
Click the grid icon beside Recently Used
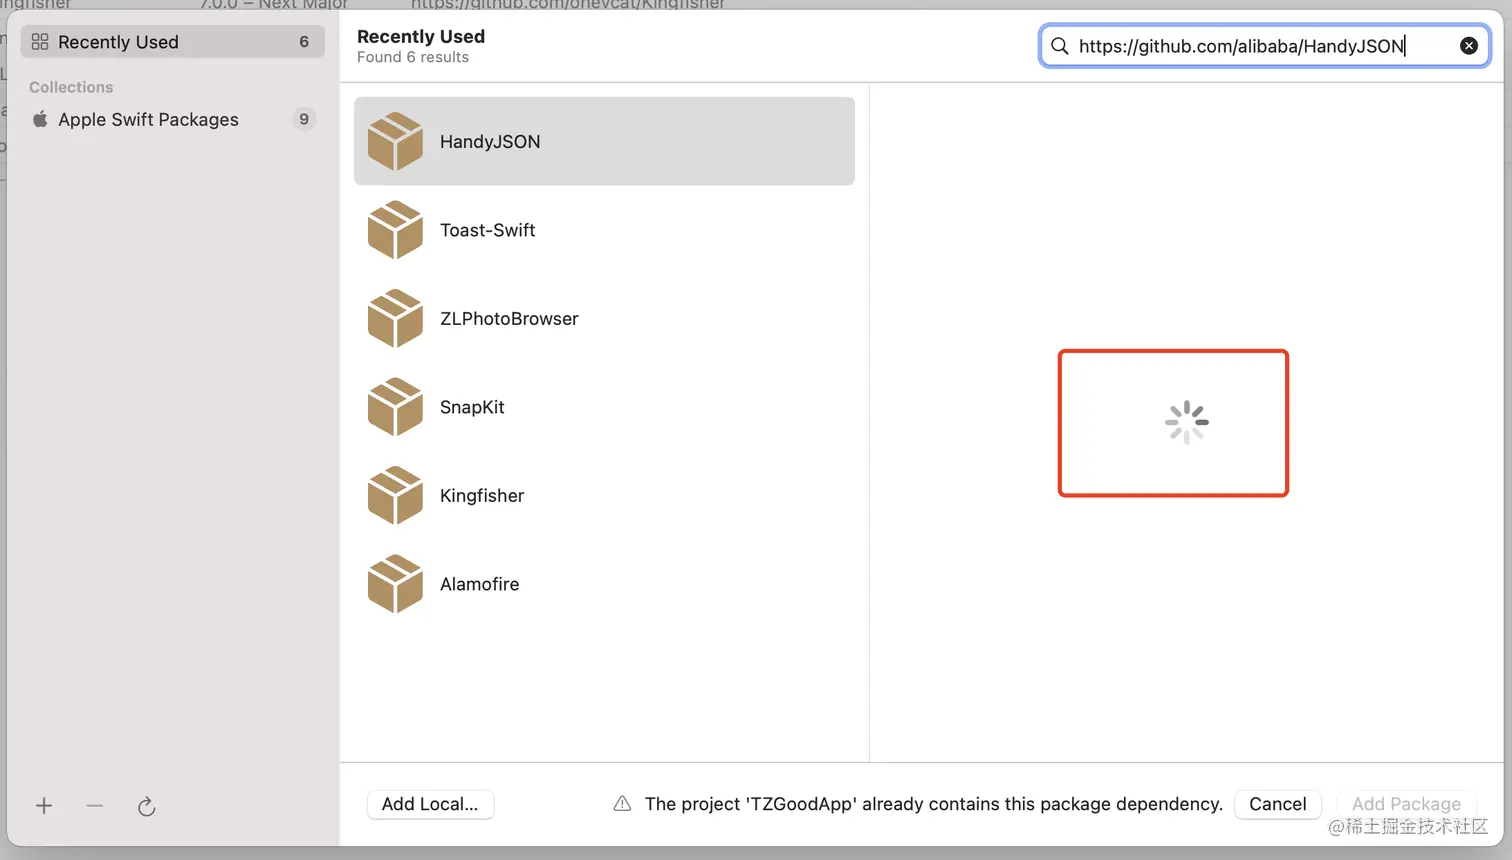pos(40,42)
